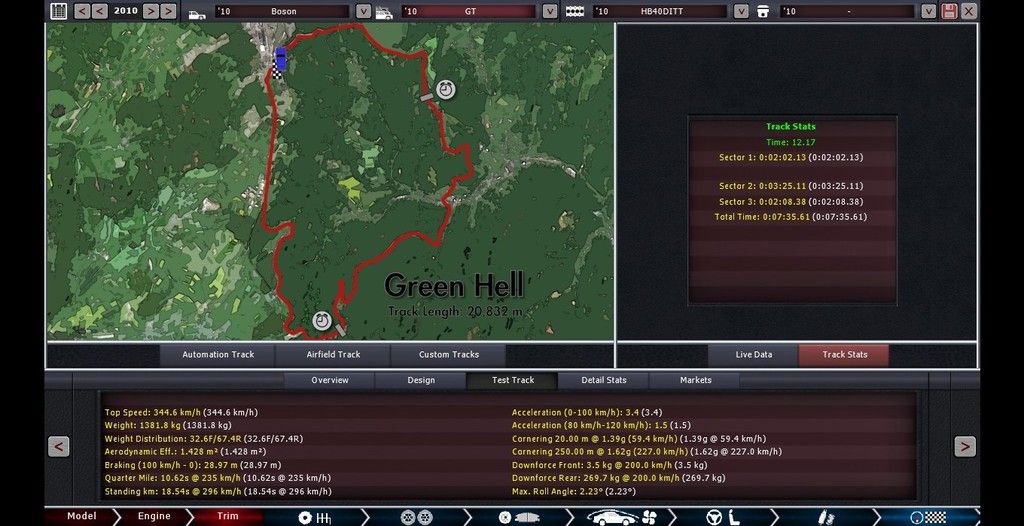Viewport: 1024px width, 526px height.
Task: Select the Airfield Track button
Action: click(x=333, y=355)
